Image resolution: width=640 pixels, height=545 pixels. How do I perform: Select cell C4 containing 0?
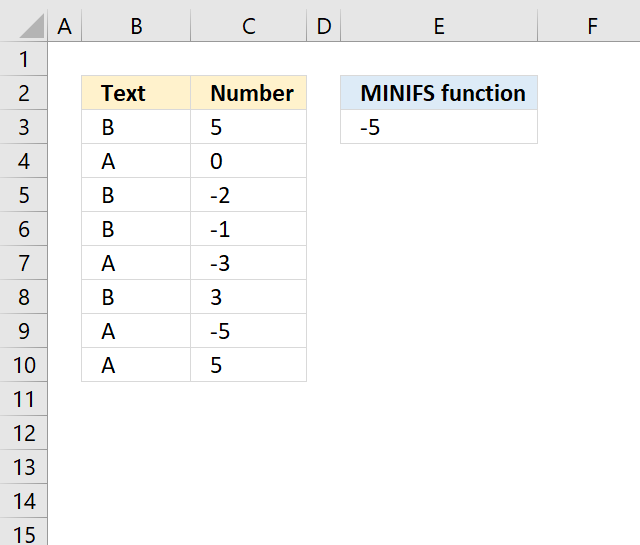pos(249,161)
